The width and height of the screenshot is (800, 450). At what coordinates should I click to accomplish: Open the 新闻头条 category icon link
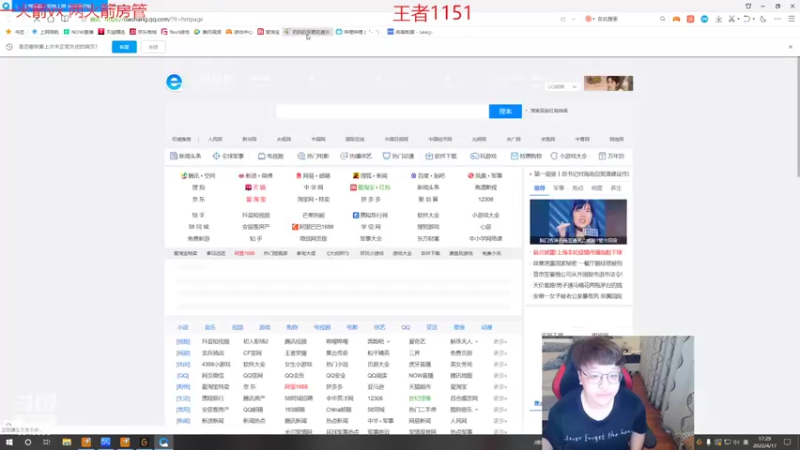pyautogui.click(x=186, y=156)
